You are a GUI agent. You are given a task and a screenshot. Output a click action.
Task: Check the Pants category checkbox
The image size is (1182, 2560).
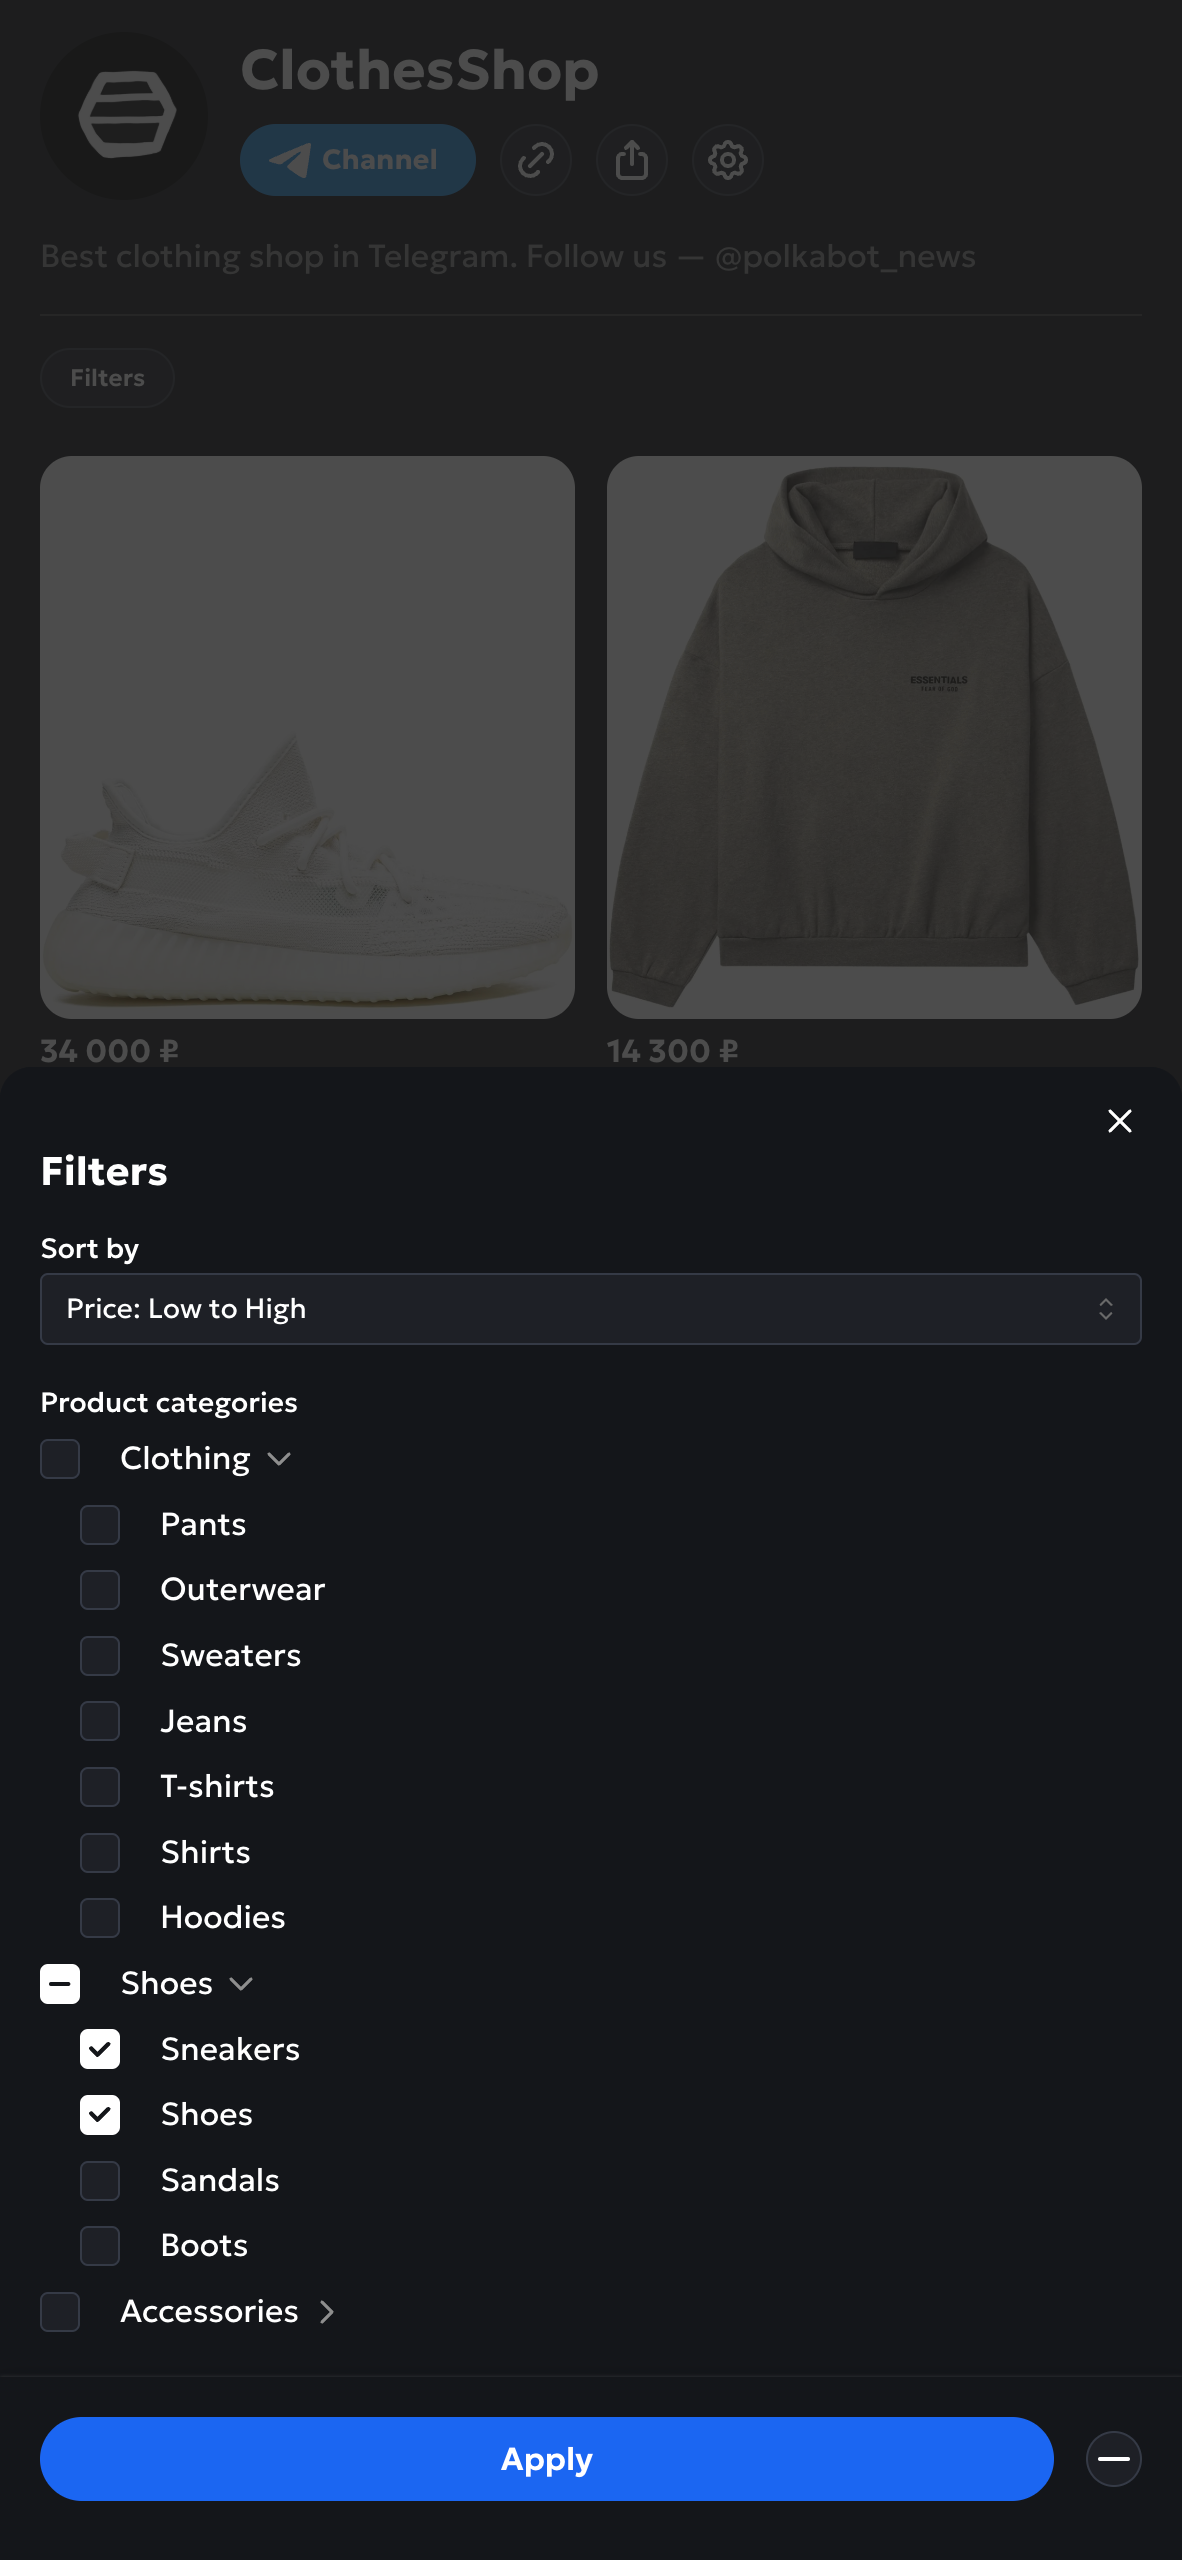pos(100,1525)
